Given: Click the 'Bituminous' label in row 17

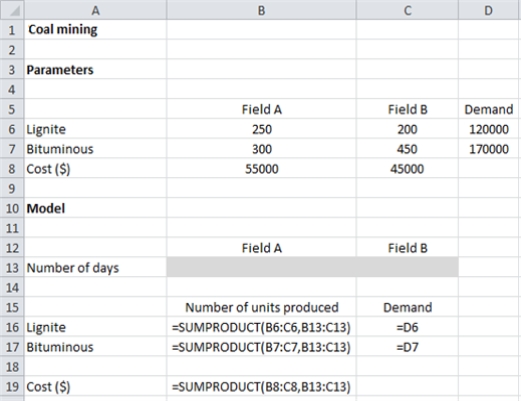Looking at the screenshot, I should tap(60, 347).
